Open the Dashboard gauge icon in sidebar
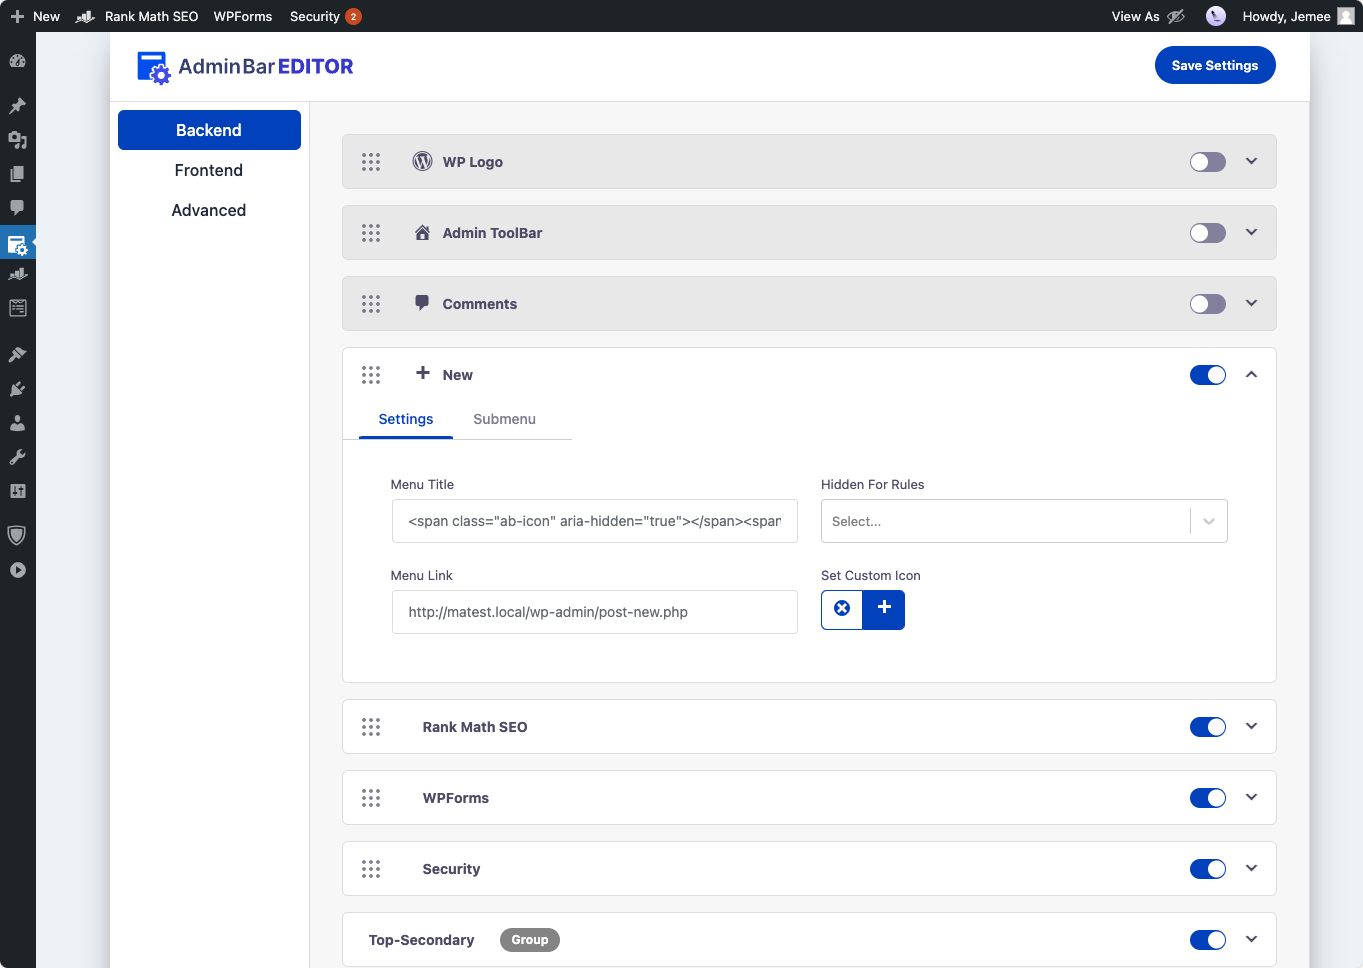This screenshot has height=968, width=1363. [17, 61]
